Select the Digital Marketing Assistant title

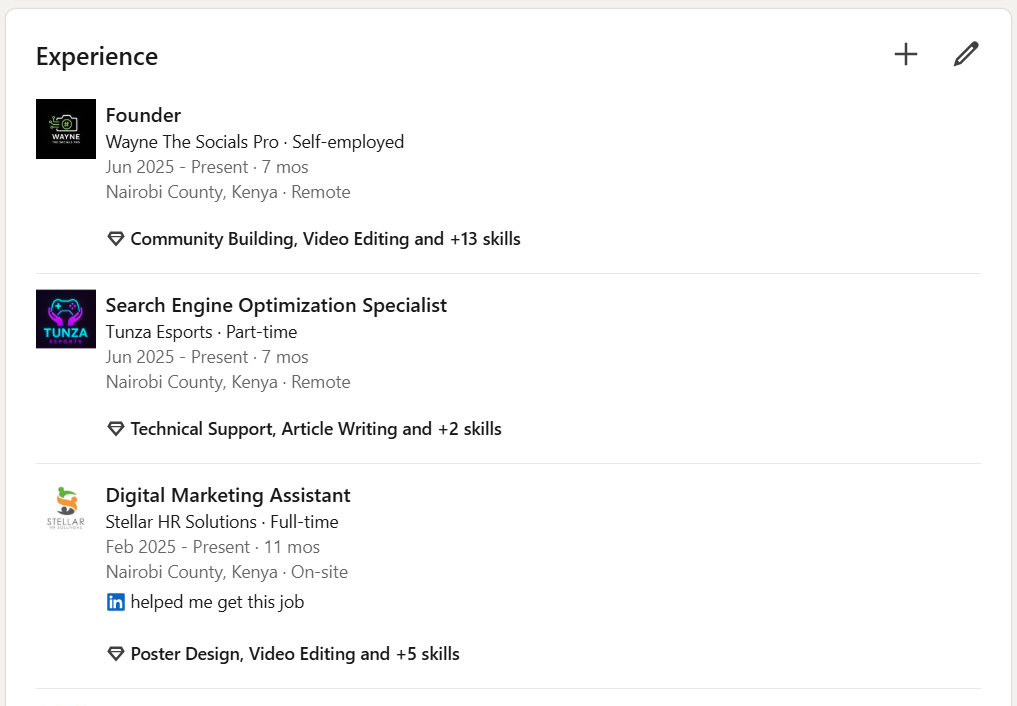click(228, 495)
